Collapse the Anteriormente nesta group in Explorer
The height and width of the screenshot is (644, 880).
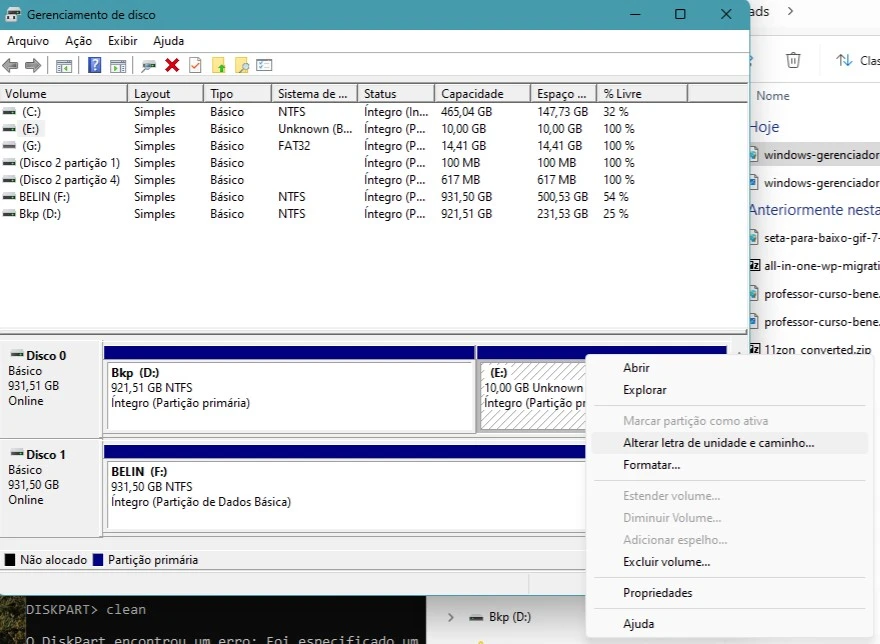(x=814, y=210)
